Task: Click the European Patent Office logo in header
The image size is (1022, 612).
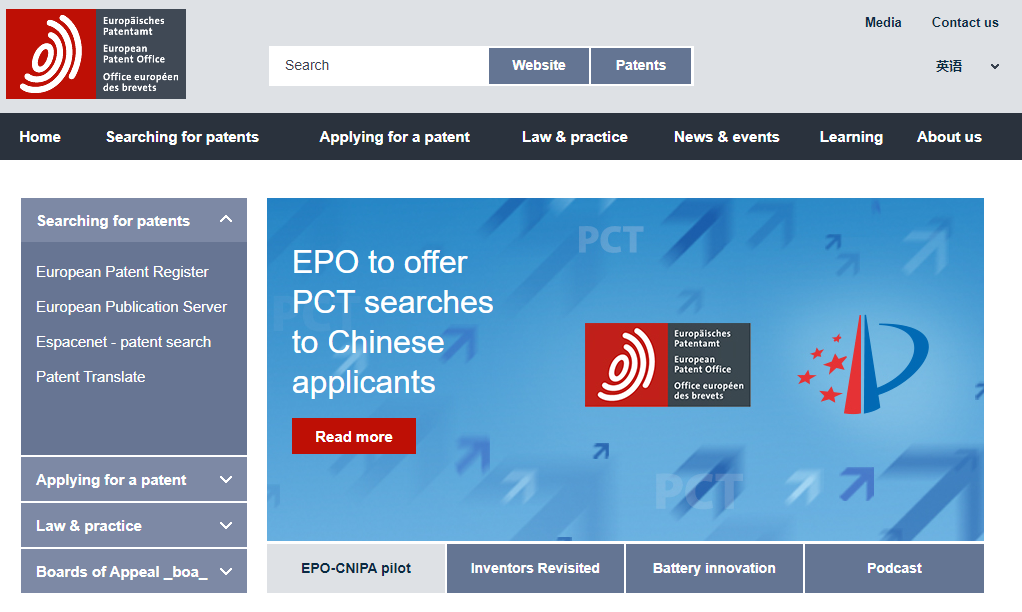Action: (x=96, y=54)
